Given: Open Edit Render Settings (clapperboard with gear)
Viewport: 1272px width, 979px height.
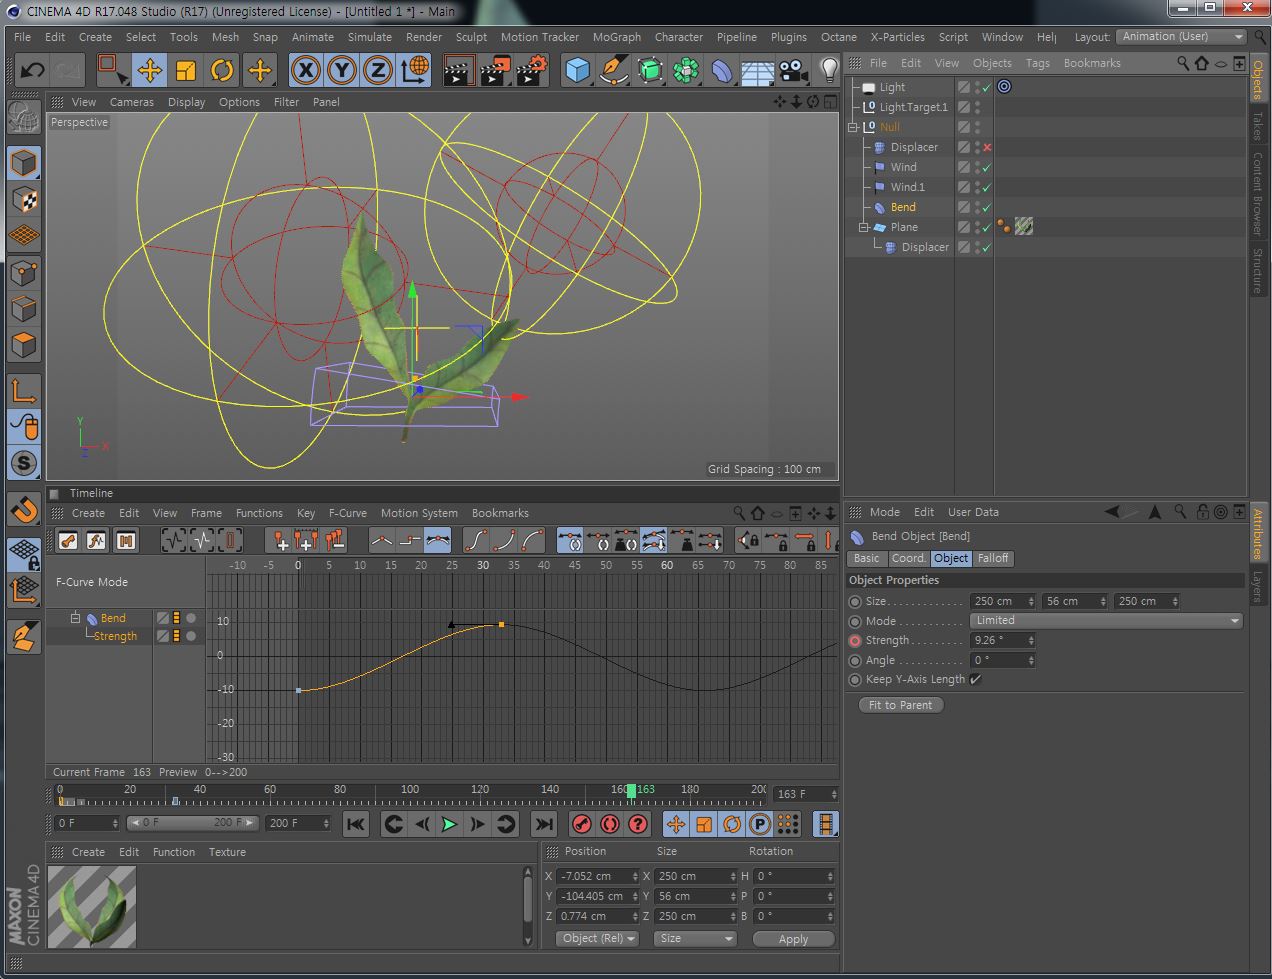Looking at the screenshot, I should coord(533,70).
